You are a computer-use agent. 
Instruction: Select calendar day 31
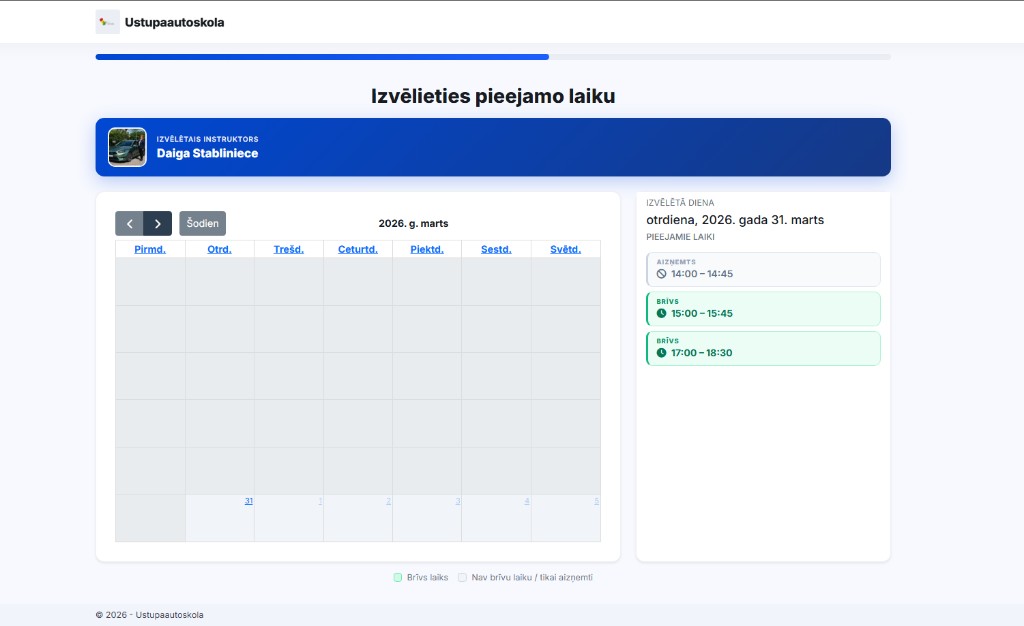point(248,501)
